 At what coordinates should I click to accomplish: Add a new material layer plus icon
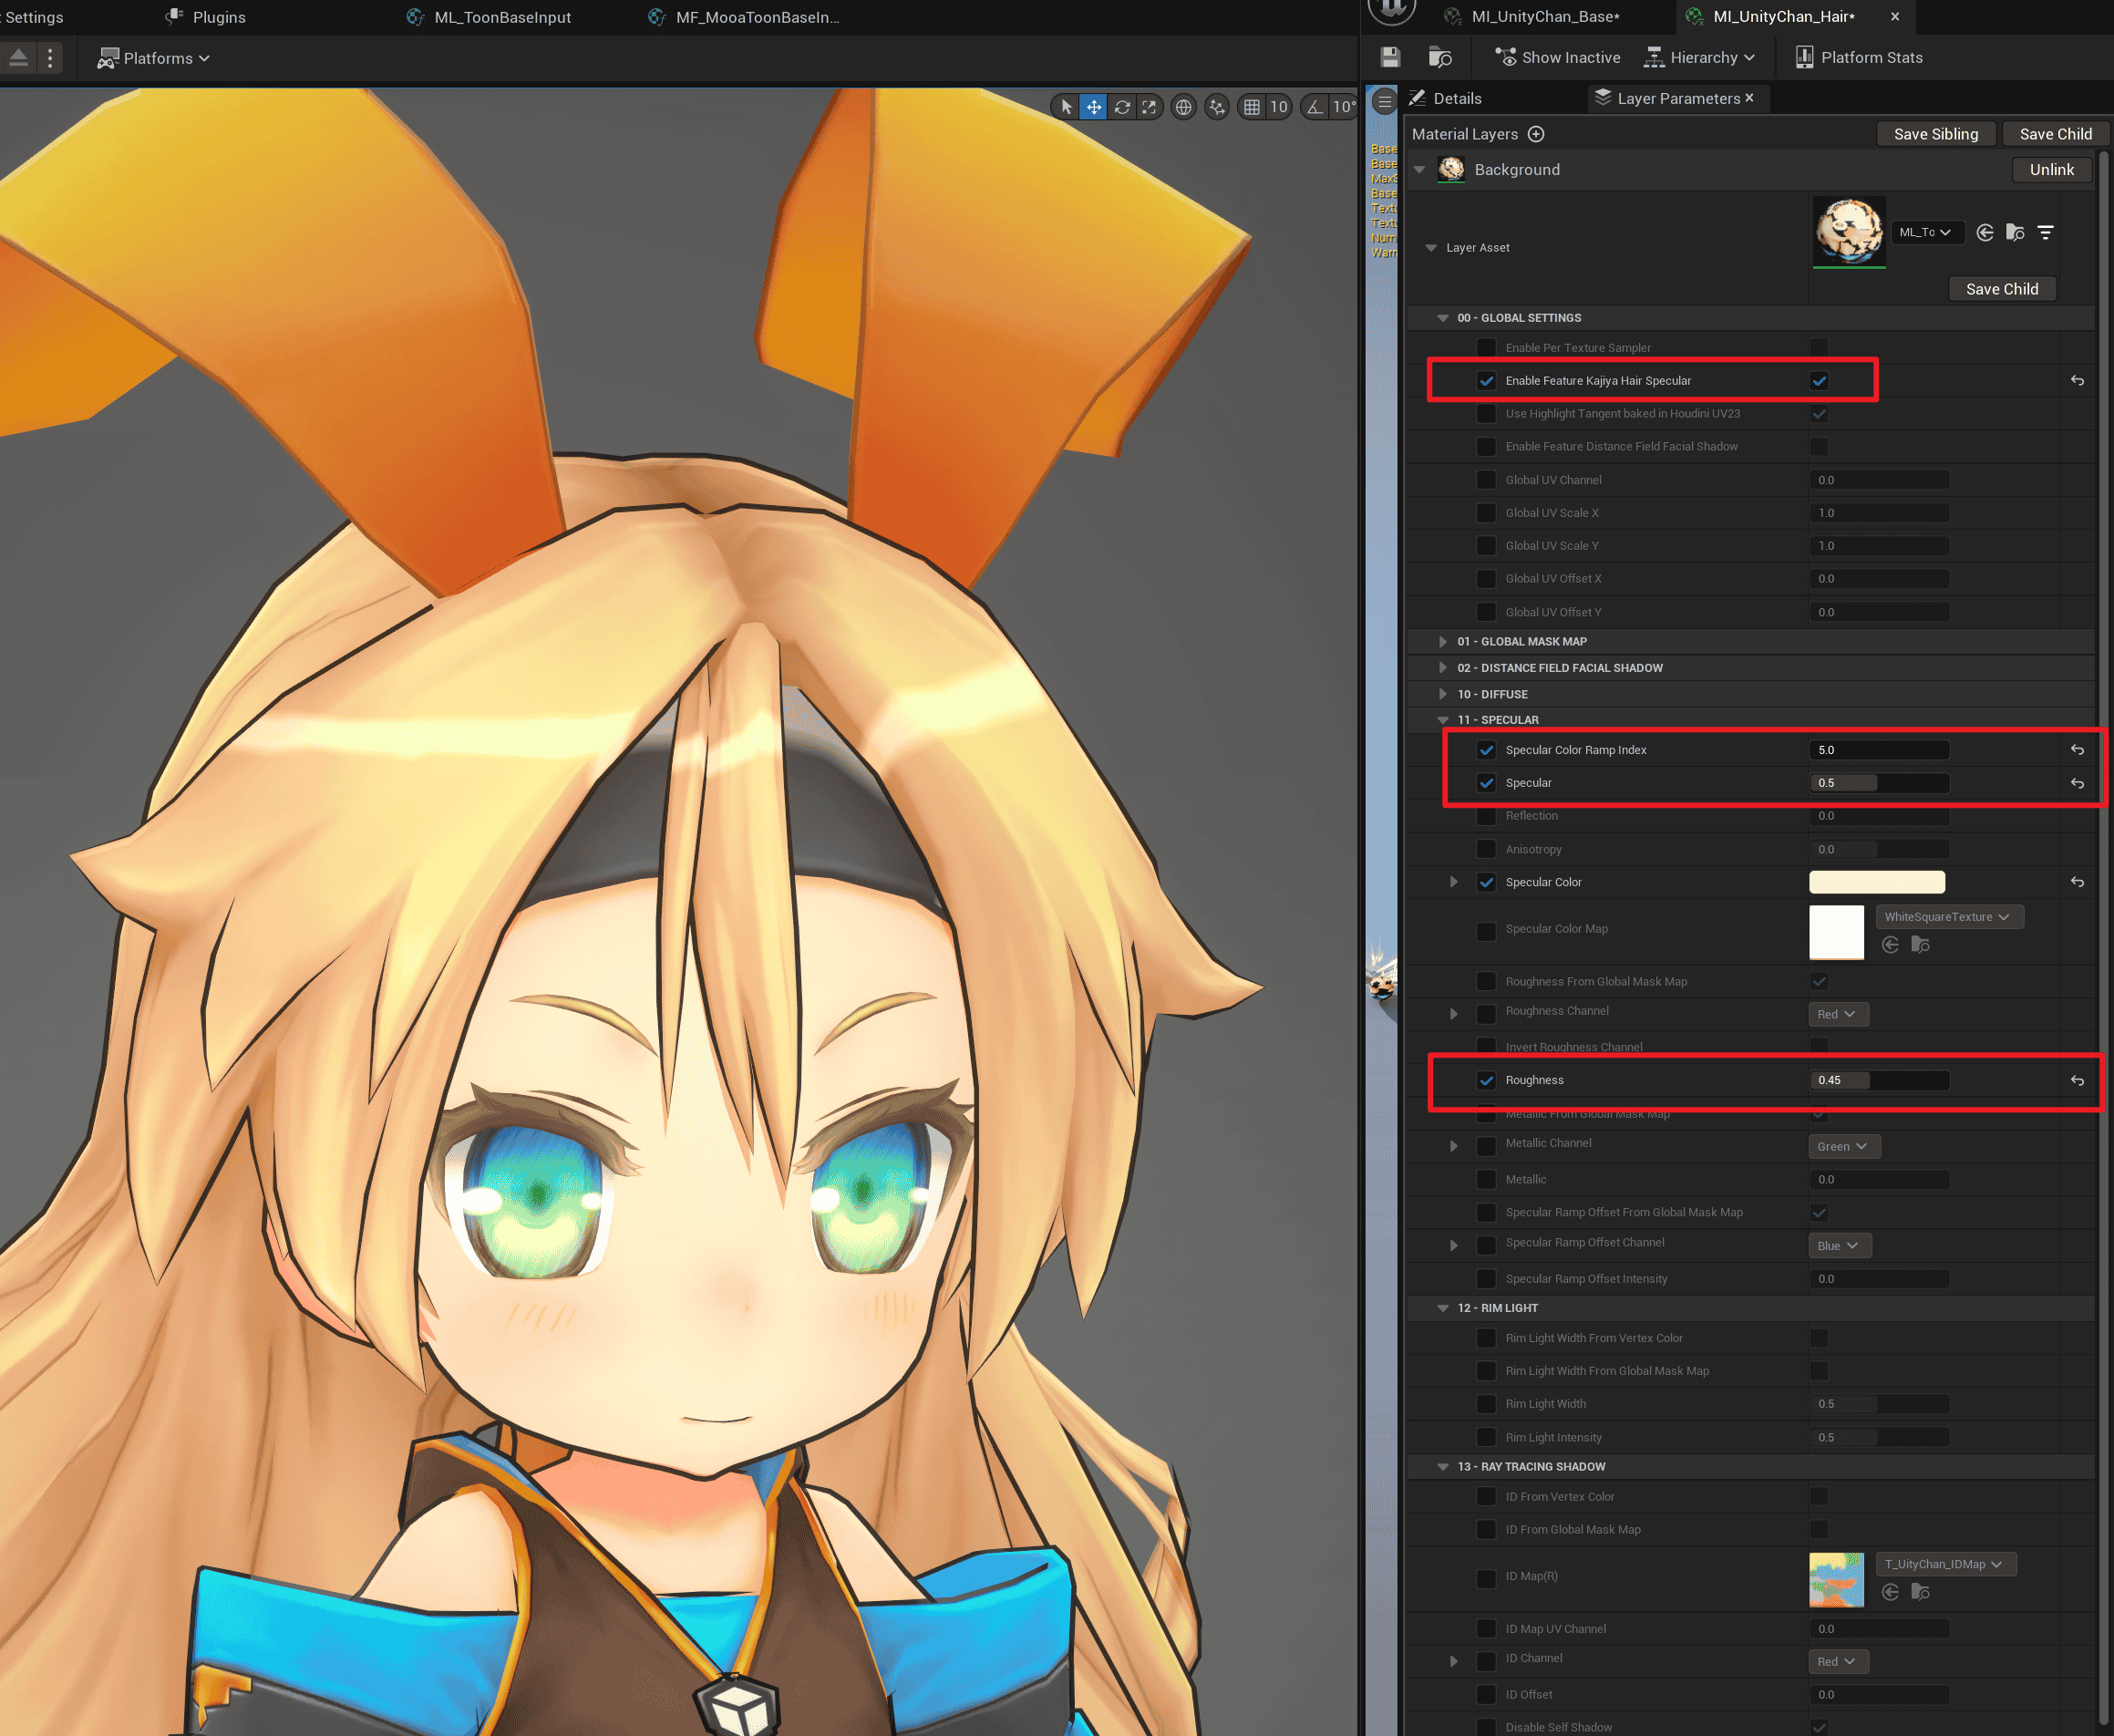(x=1537, y=134)
